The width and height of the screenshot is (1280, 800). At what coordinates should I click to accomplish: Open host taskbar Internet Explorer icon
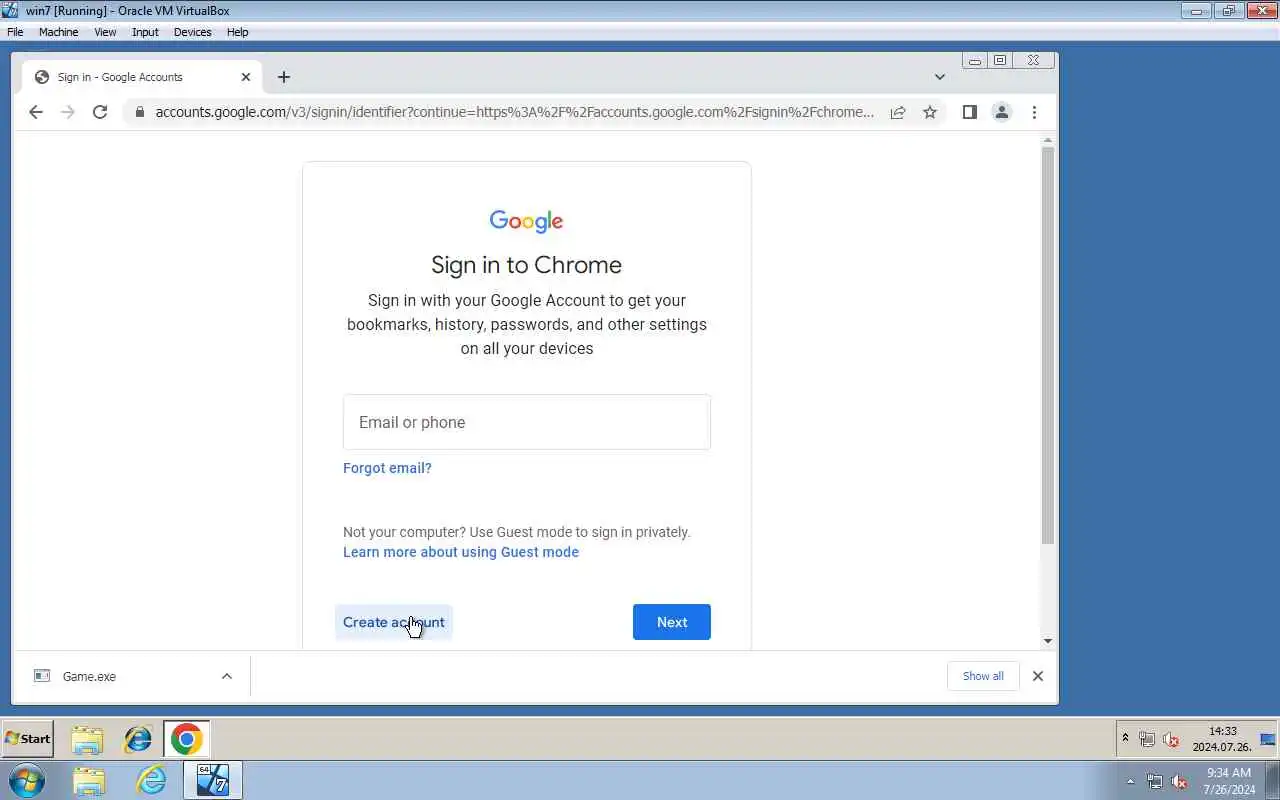click(152, 780)
